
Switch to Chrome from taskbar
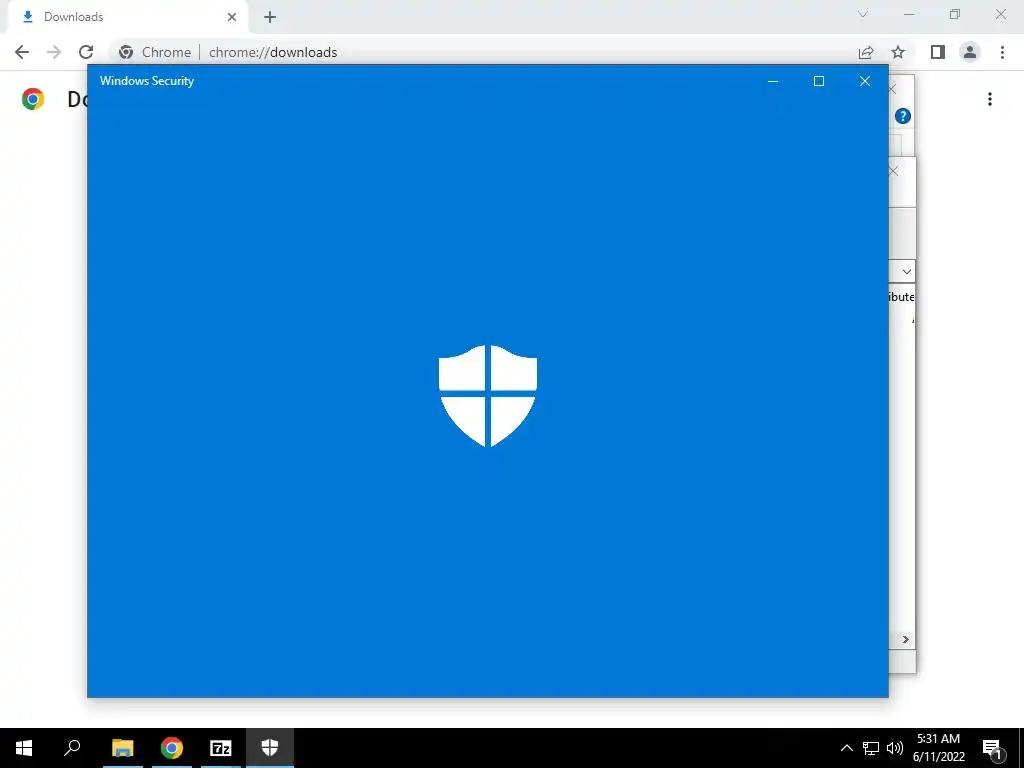click(x=172, y=748)
